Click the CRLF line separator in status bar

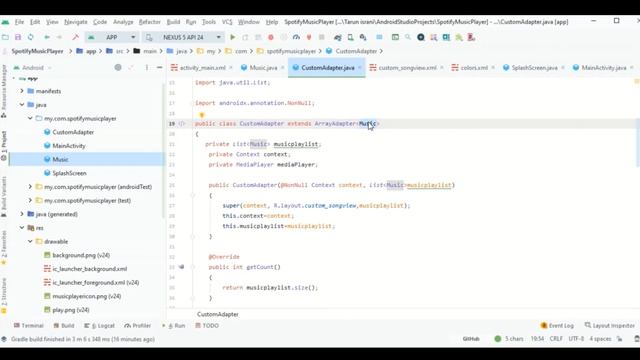[556, 339]
